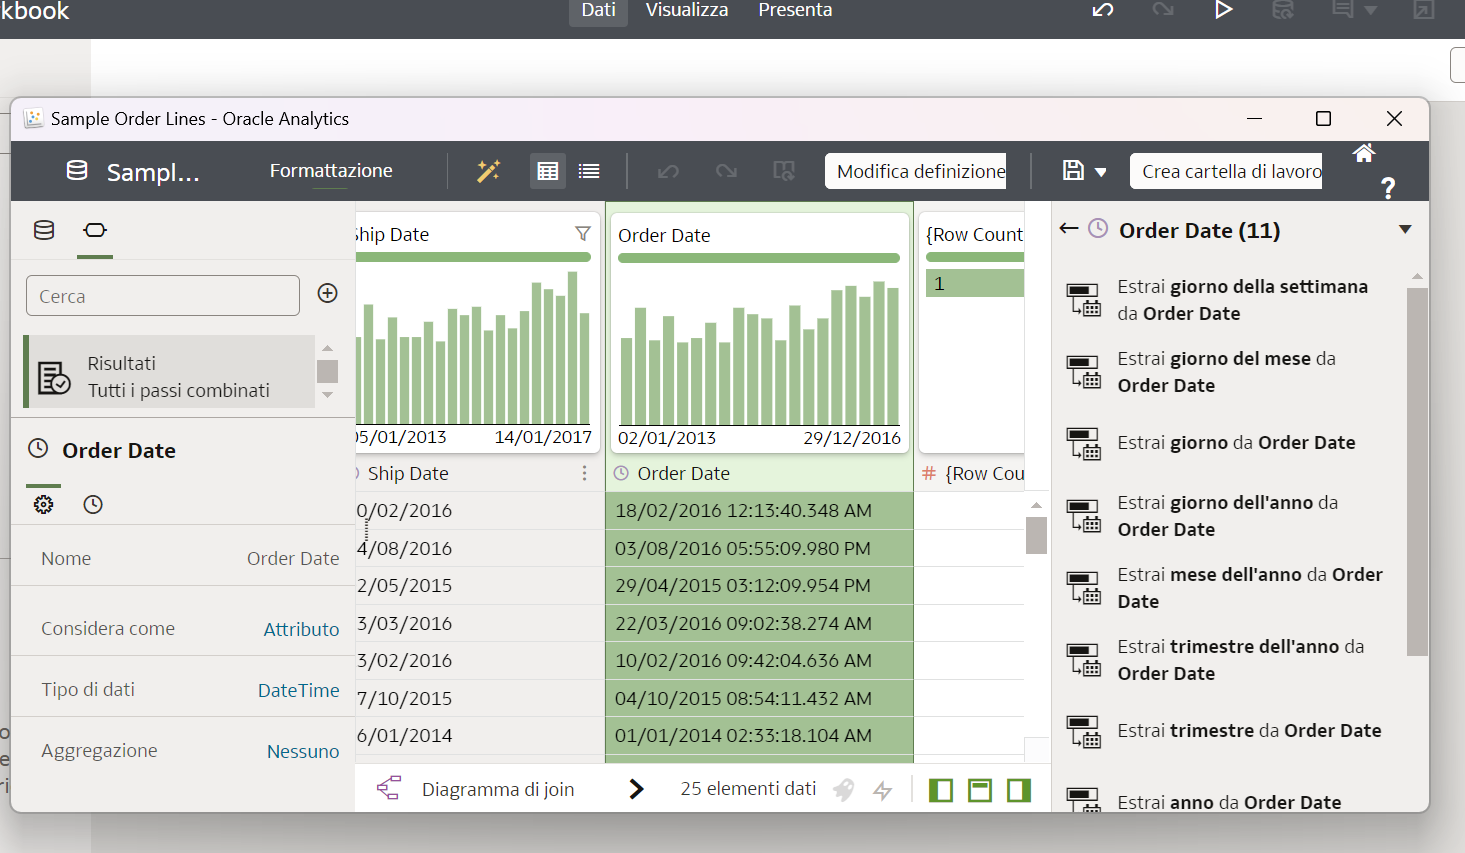This screenshot has width=1465, height=853.
Task: Apply Estrai trimestre dell'anno recommendation
Action: pos(1230,660)
